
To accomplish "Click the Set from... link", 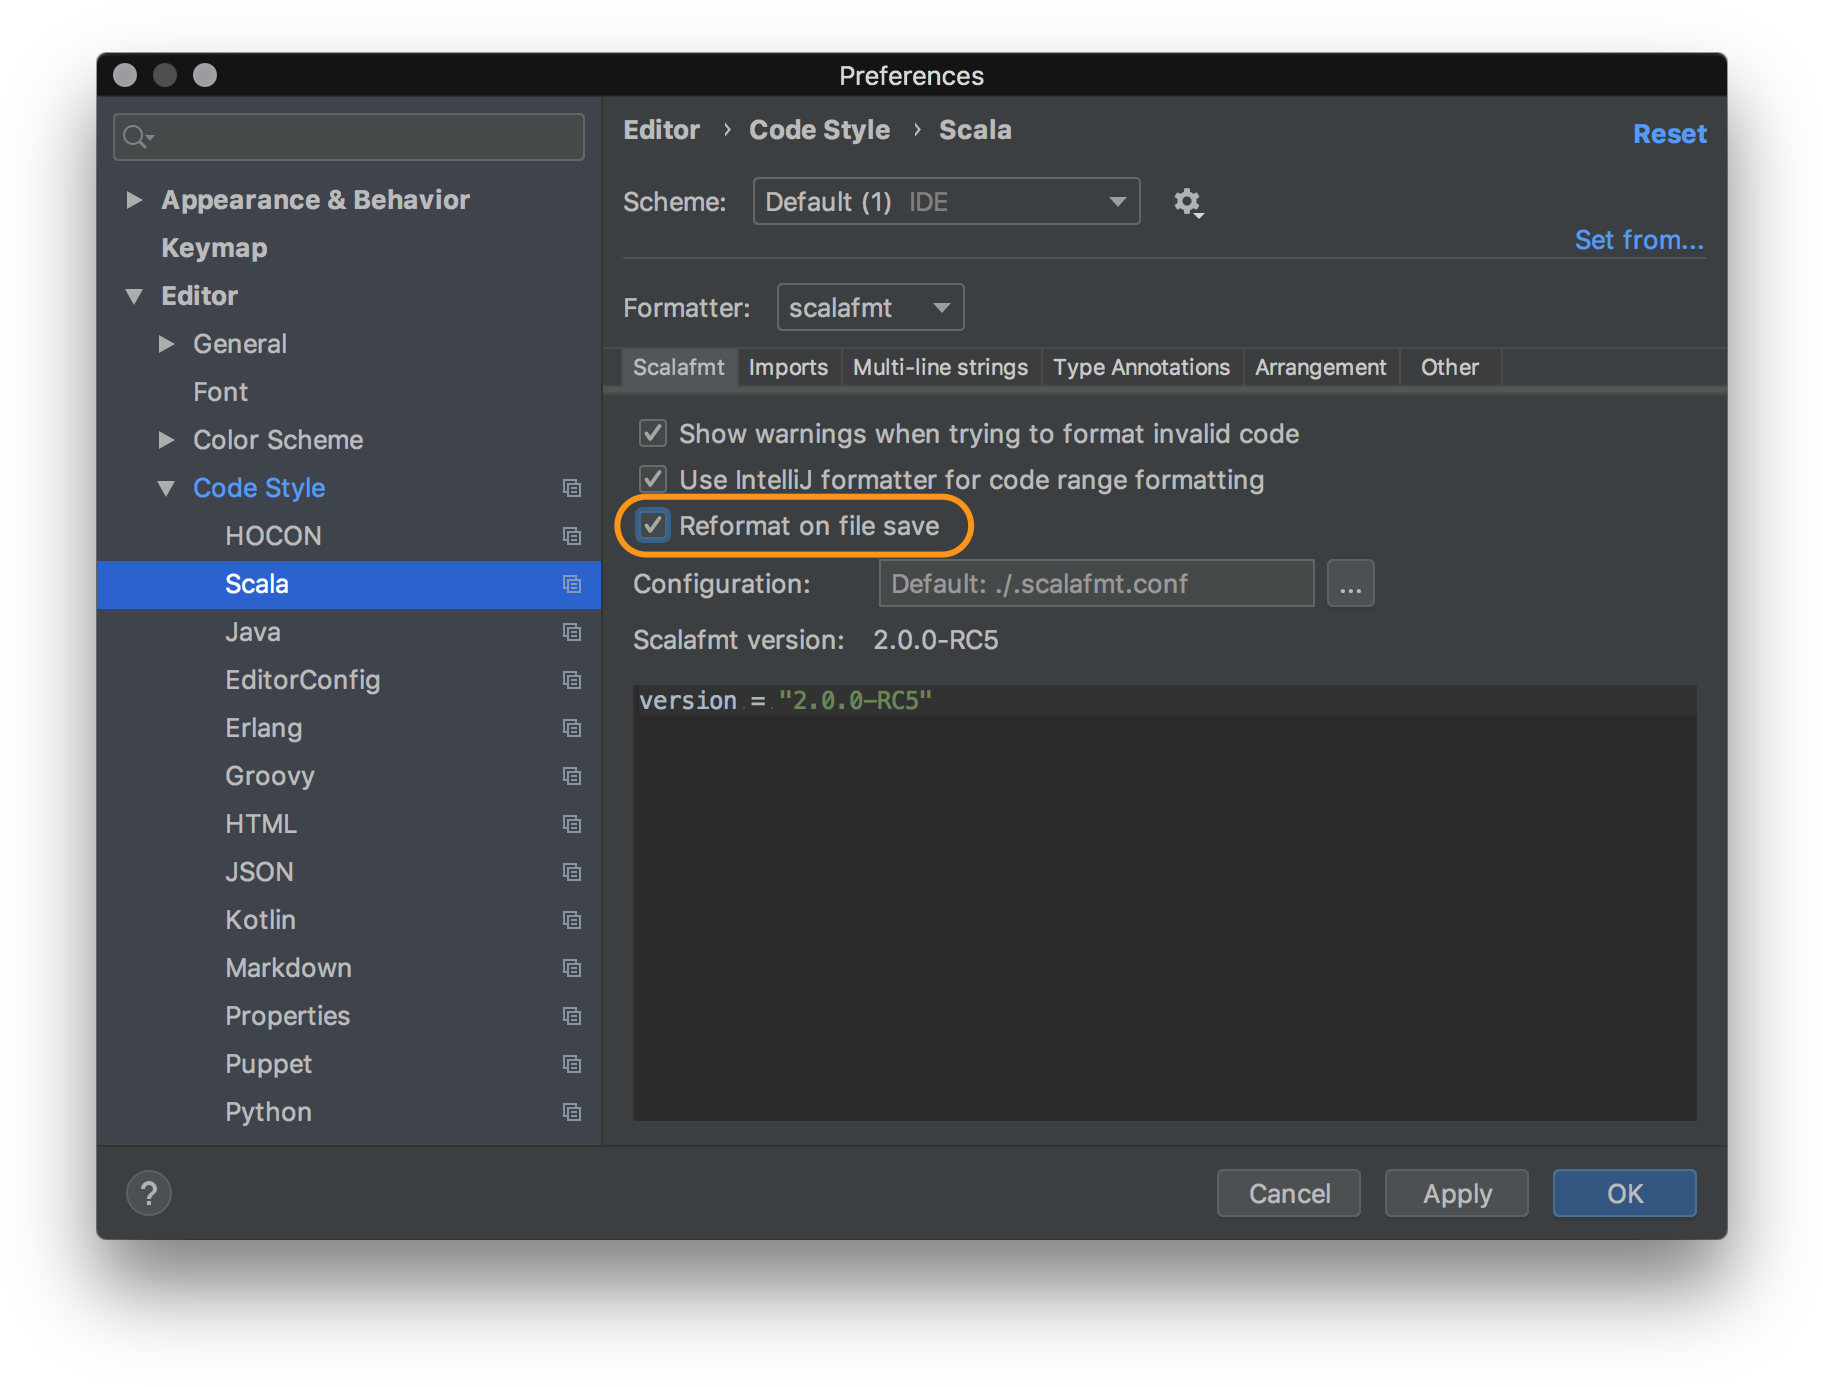I will click(1639, 240).
